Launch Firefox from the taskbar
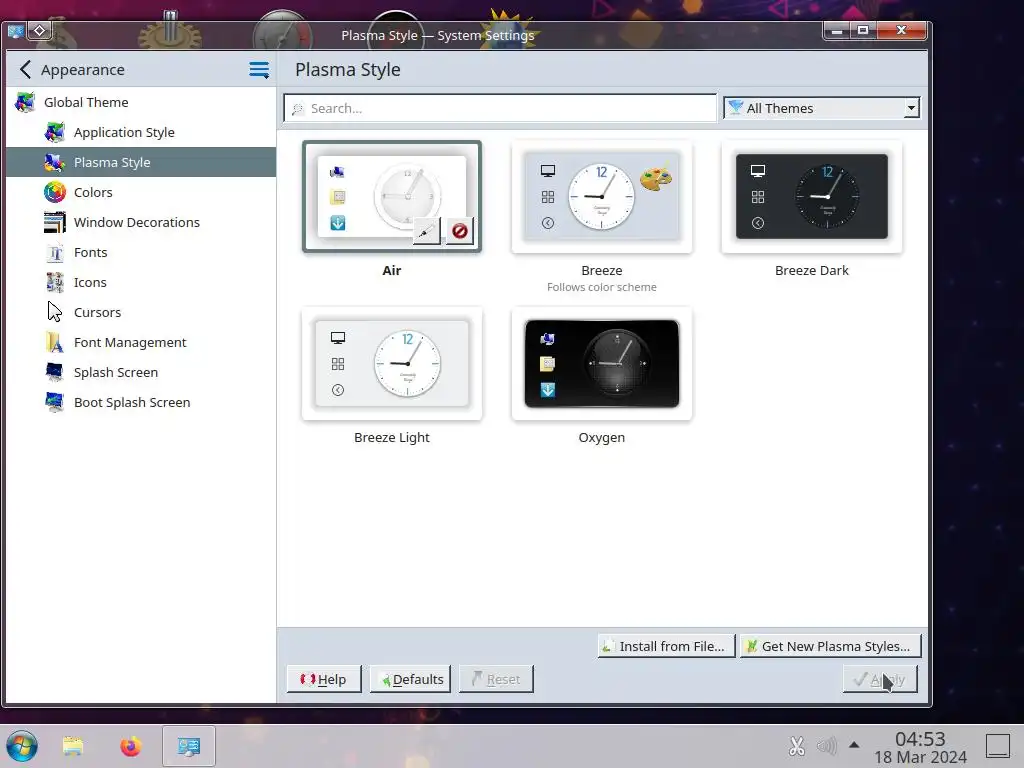The height and width of the screenshot is (768, 1024). pyautogui.click(x=131, y=746)
